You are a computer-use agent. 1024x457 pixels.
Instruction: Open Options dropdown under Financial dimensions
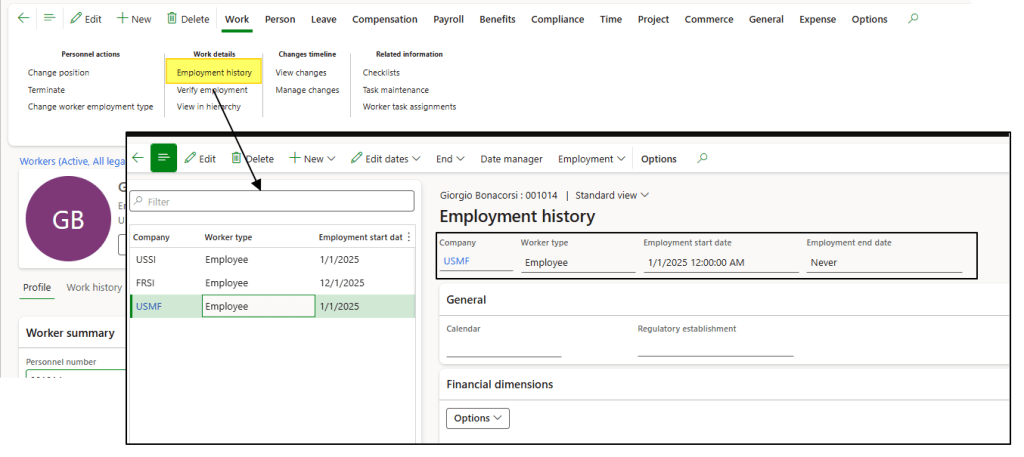[x=477, y=418]
